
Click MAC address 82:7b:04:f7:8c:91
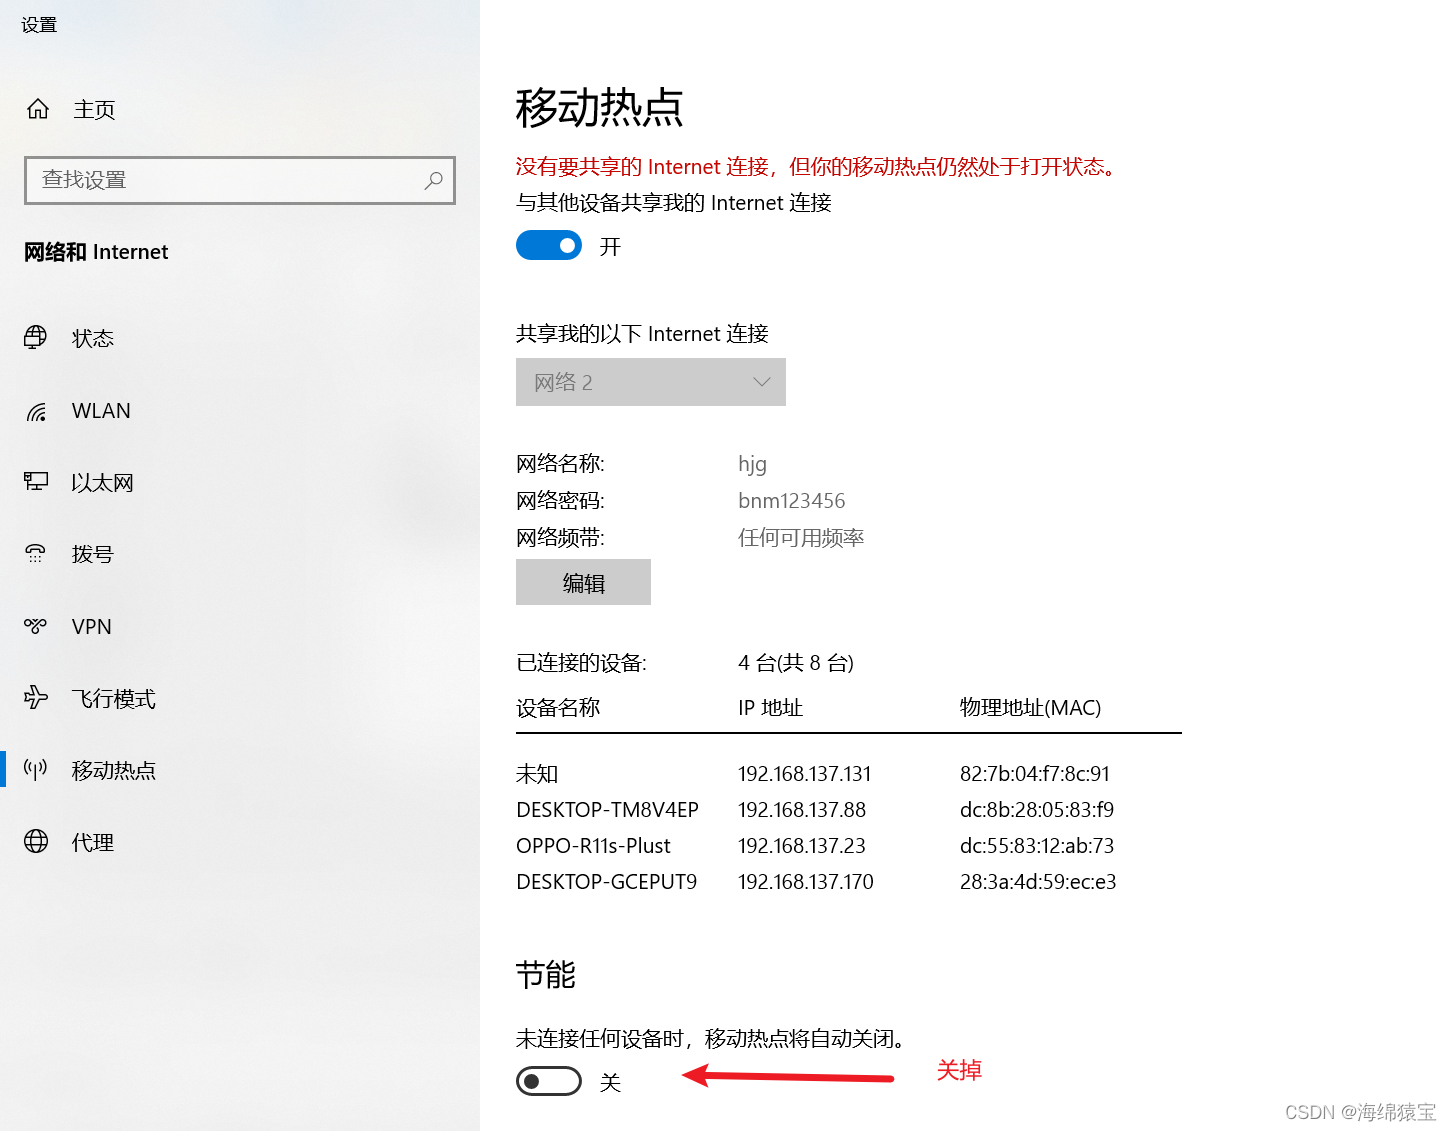click(x=1035, y=774)
